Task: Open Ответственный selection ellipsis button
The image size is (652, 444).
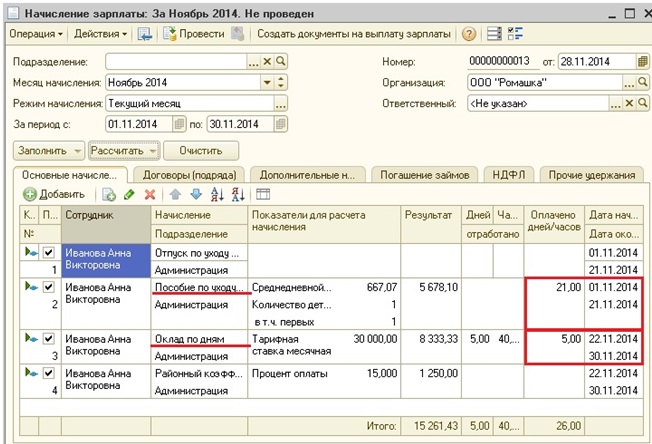Action: point(615,104)
